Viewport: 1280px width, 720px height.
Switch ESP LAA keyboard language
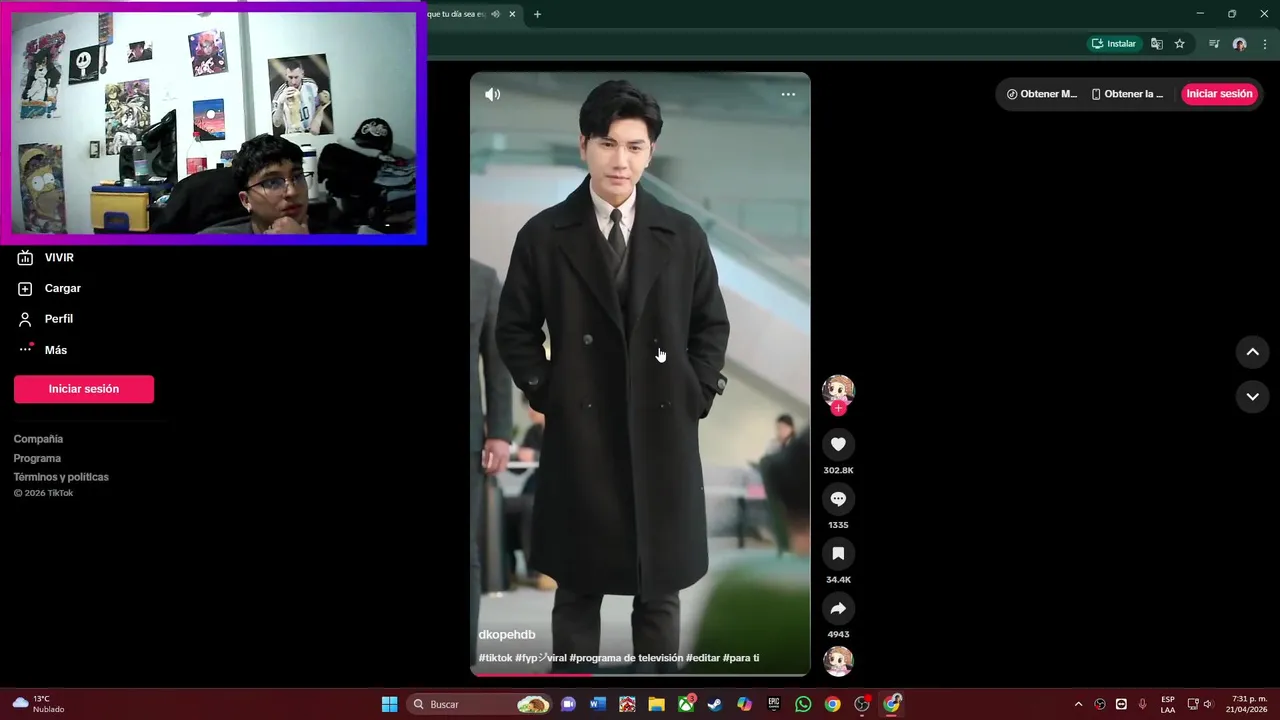(x=1168, y=704)
